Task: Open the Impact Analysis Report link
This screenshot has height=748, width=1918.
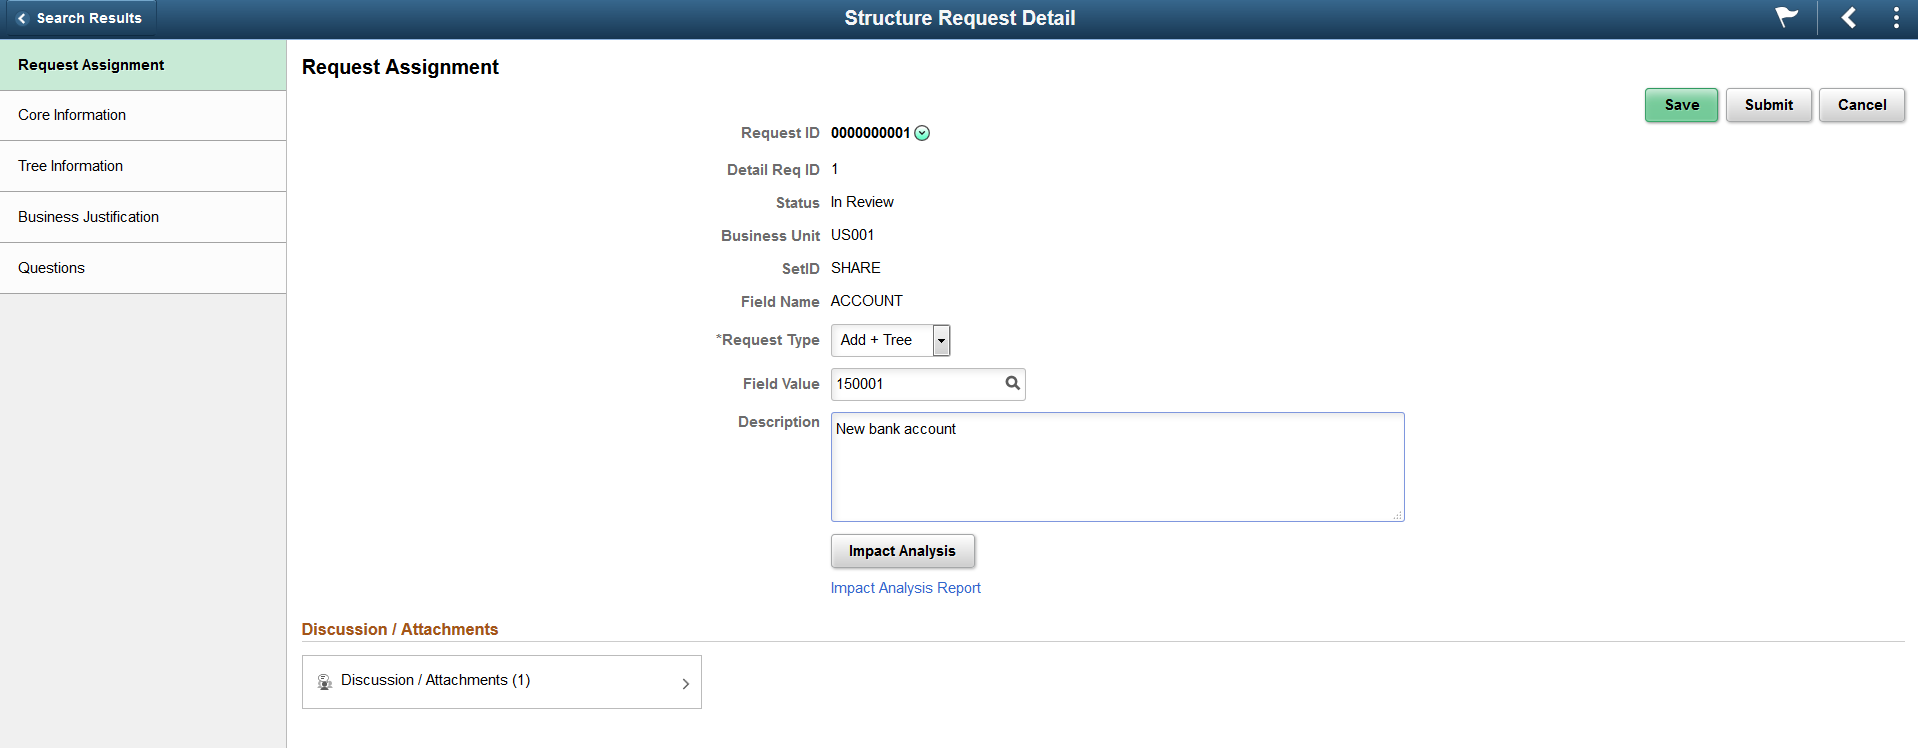Action: [x=905, y=588]
